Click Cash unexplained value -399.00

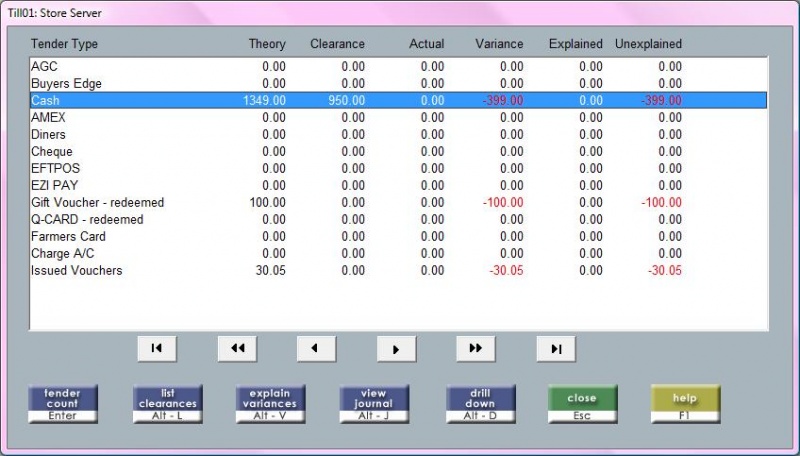[661, 100]
